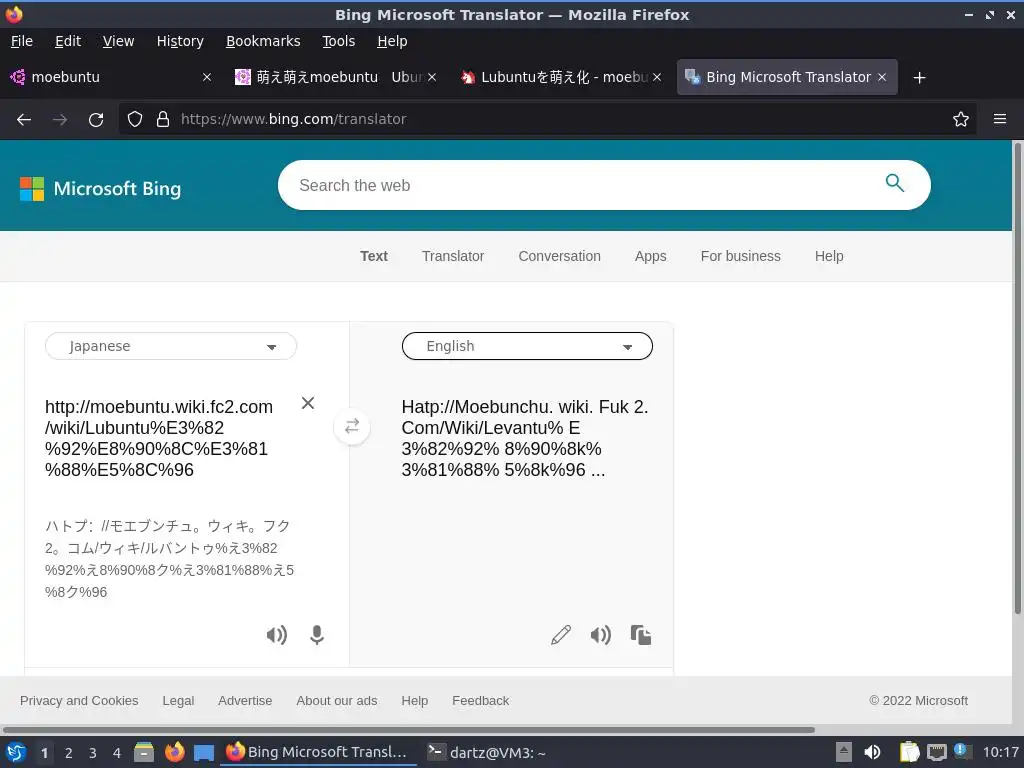Open the View menu
This screenshot has width=1024, height=768.
(x=118, y=41)
